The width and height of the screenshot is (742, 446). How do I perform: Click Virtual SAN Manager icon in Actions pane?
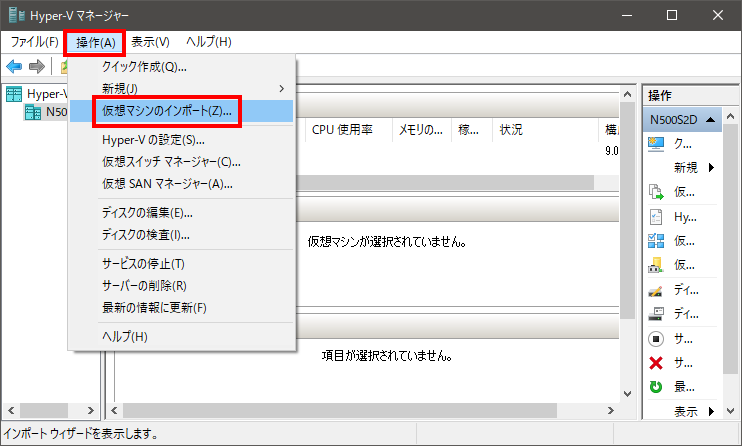(x=656, y=265)
